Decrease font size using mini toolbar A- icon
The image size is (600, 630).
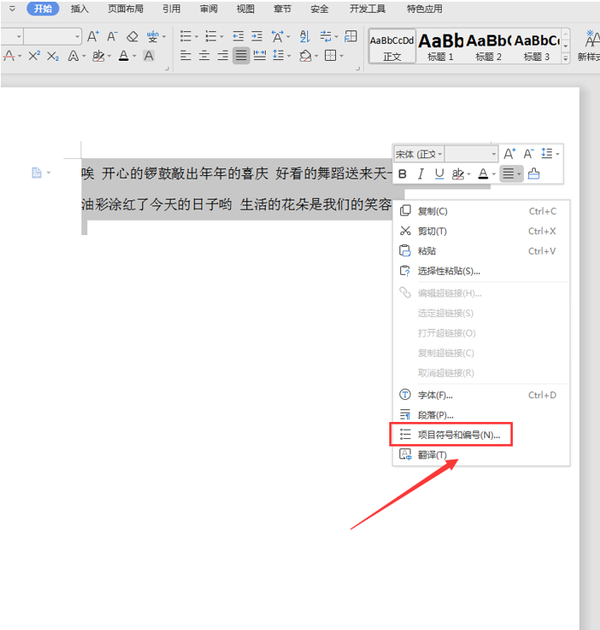click(x=528, y=154)
